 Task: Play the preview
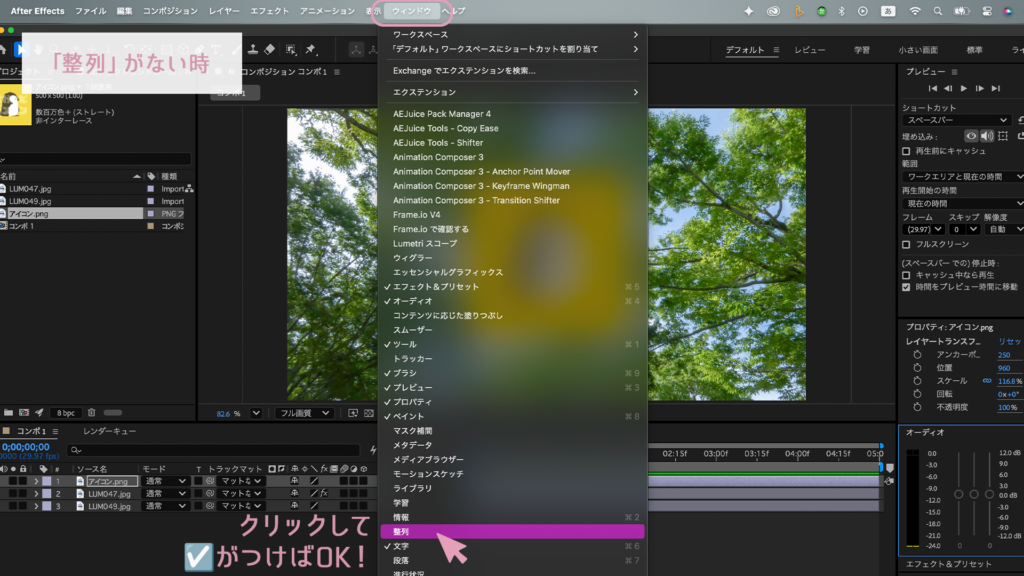[964, 89]
